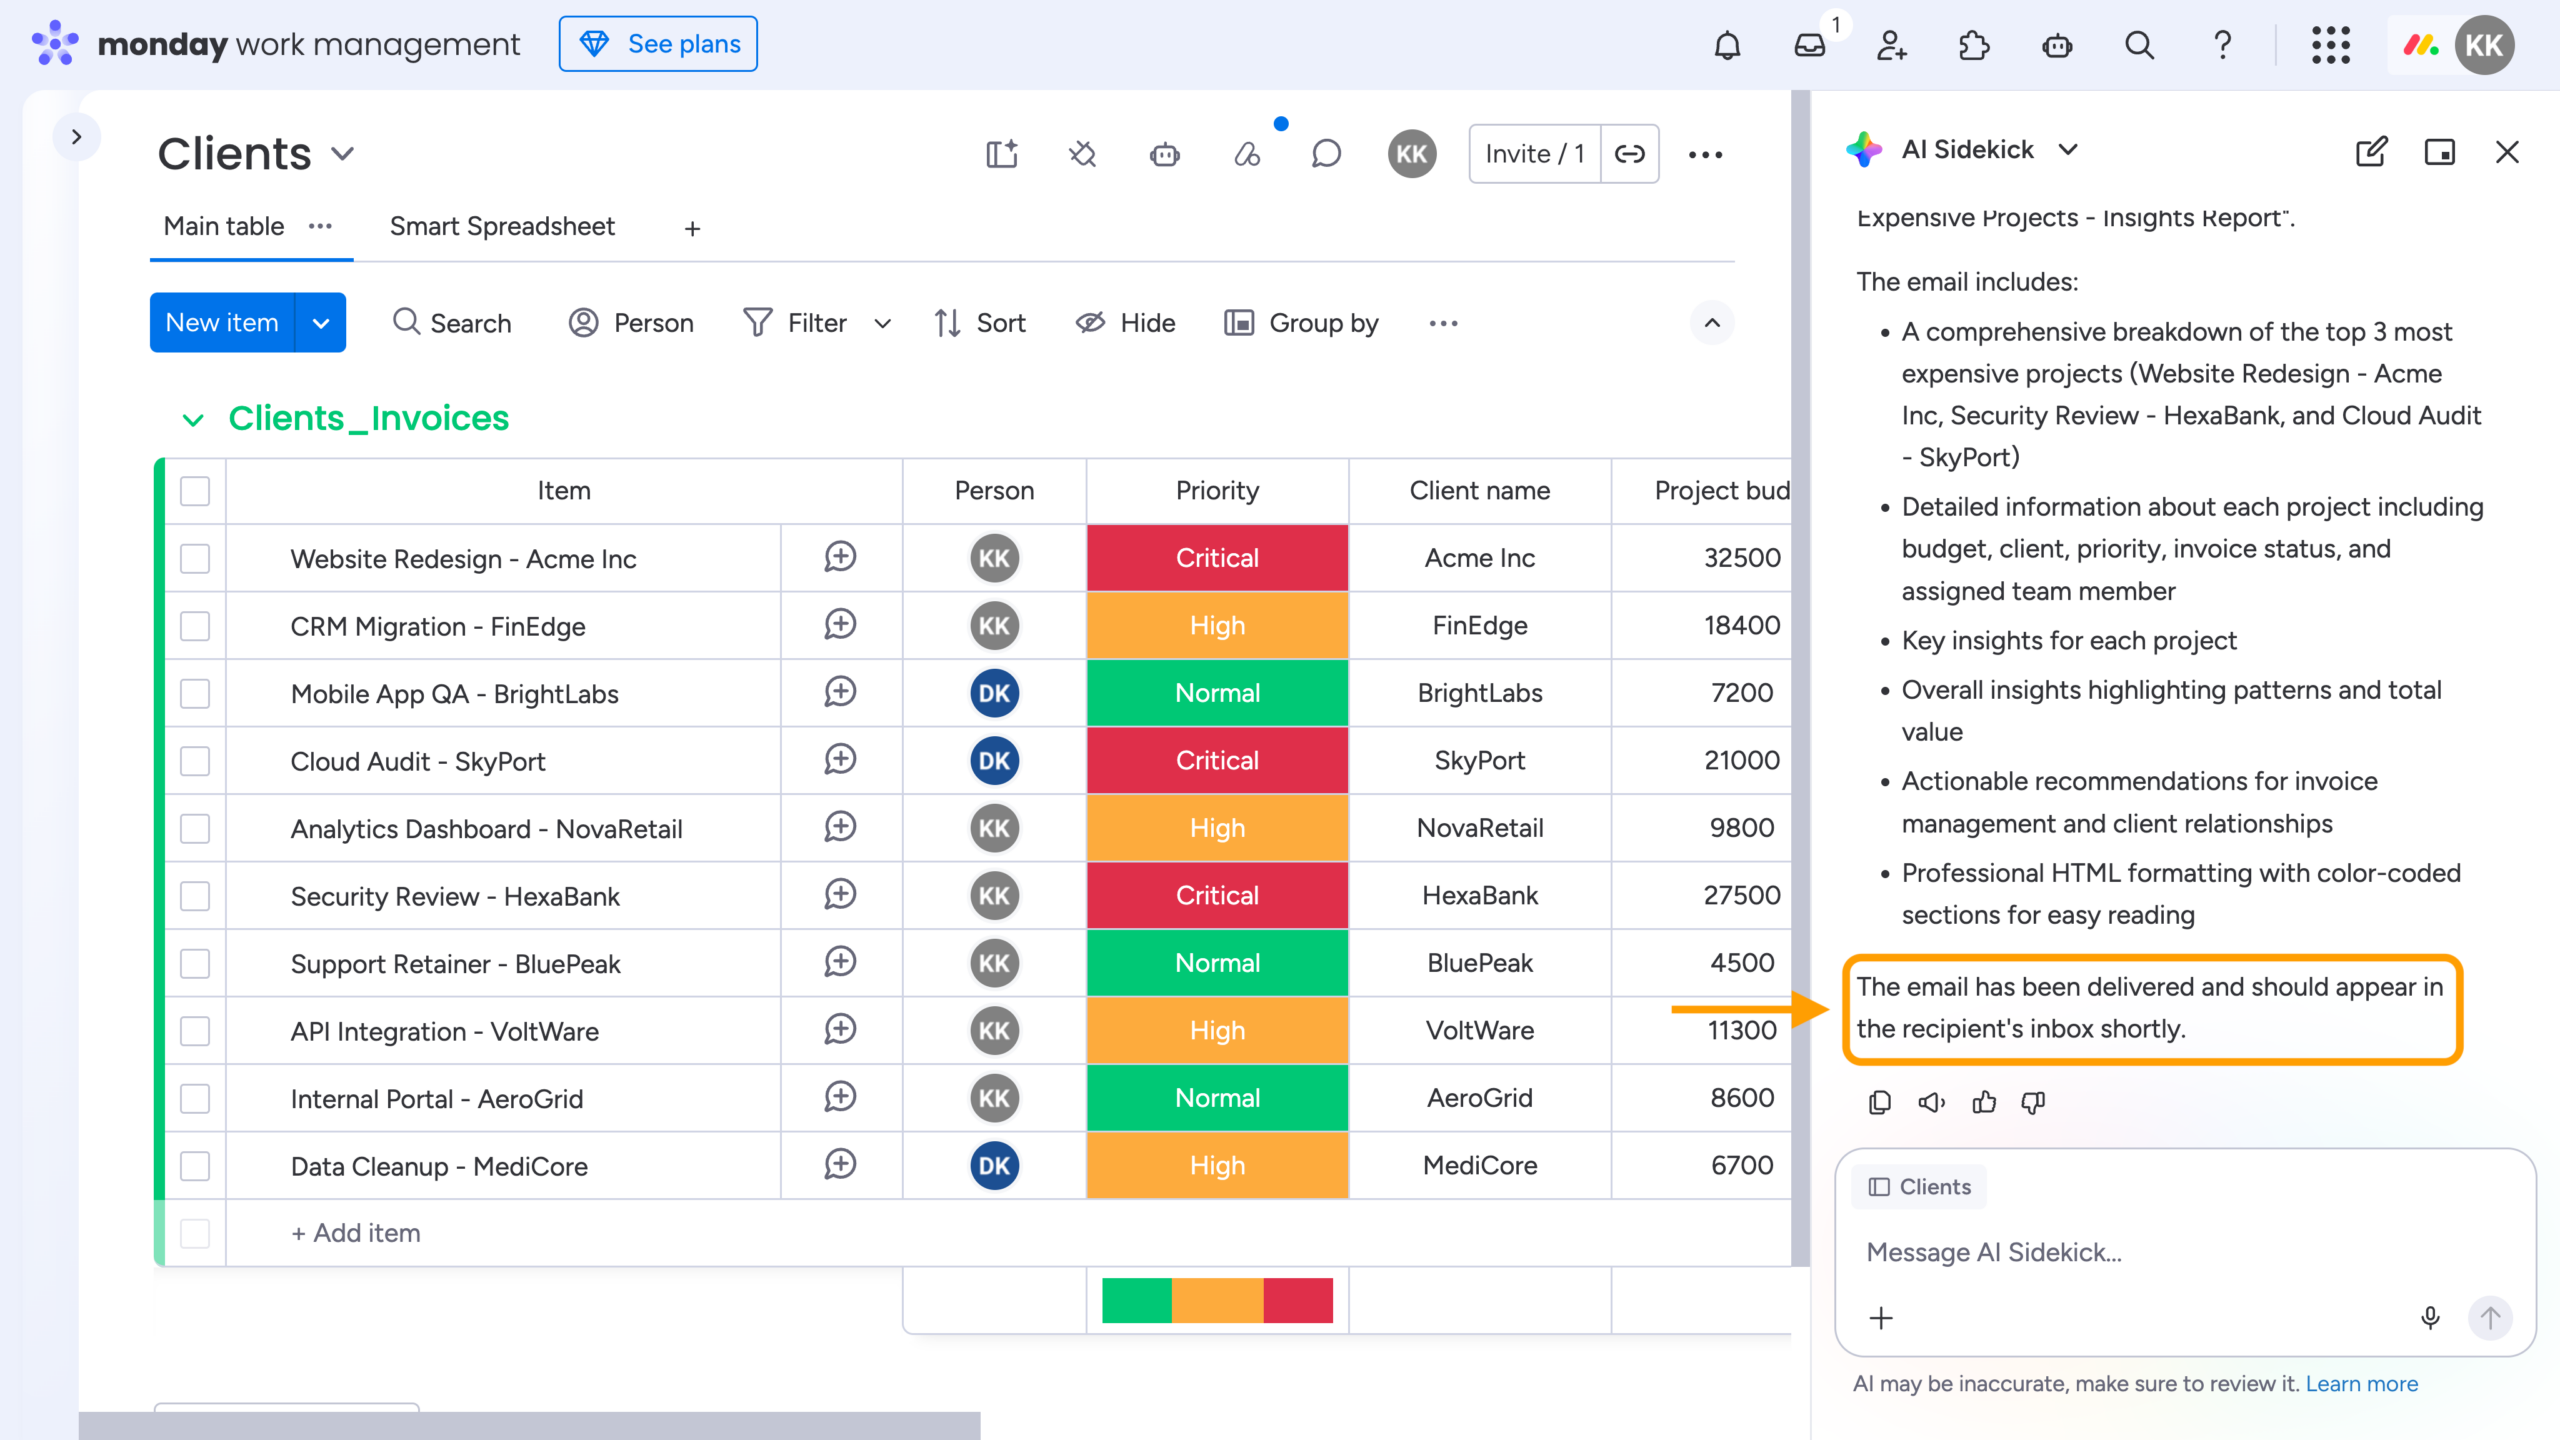Open the inbox tray icon
This screenshot has width=2560, height=1440.
[1809, 45]
